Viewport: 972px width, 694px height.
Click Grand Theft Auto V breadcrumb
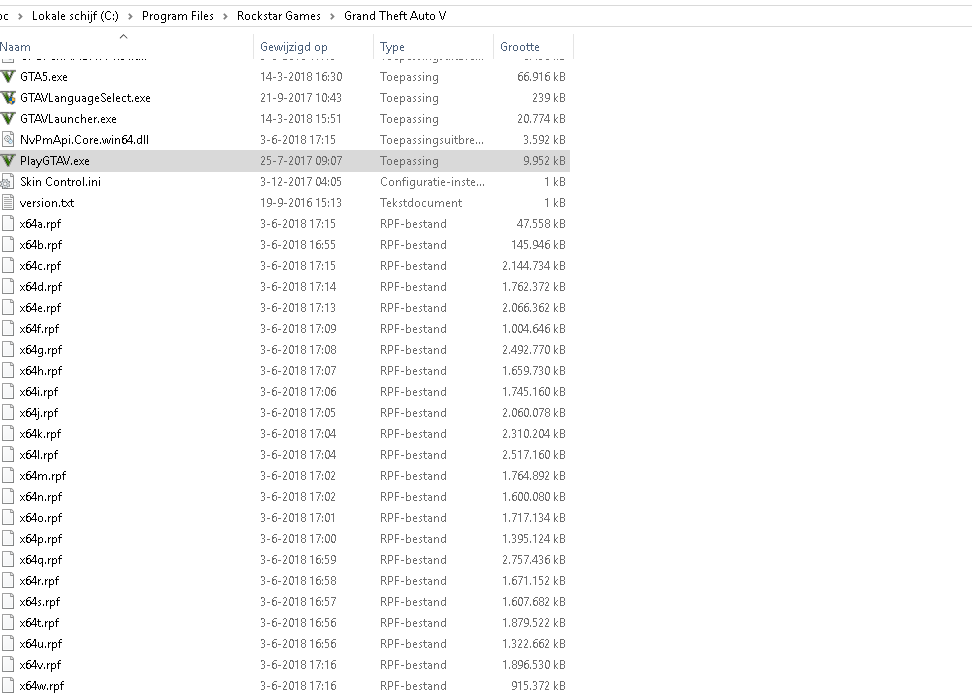(395, 16)
